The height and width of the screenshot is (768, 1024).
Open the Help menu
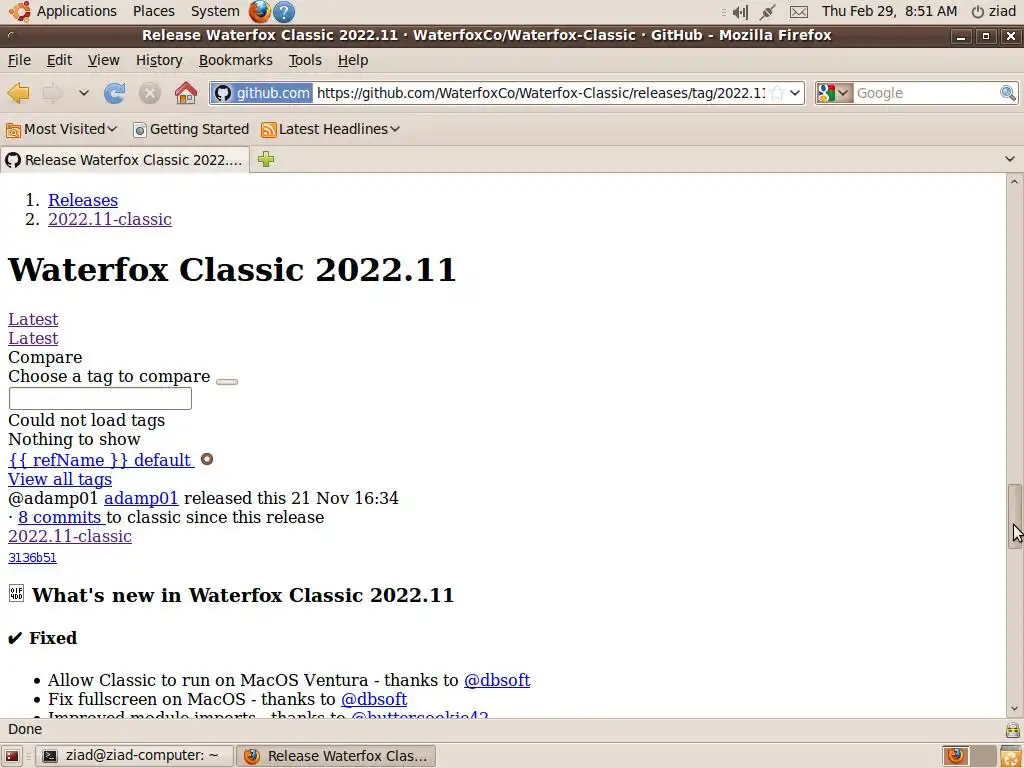point(353,60)
